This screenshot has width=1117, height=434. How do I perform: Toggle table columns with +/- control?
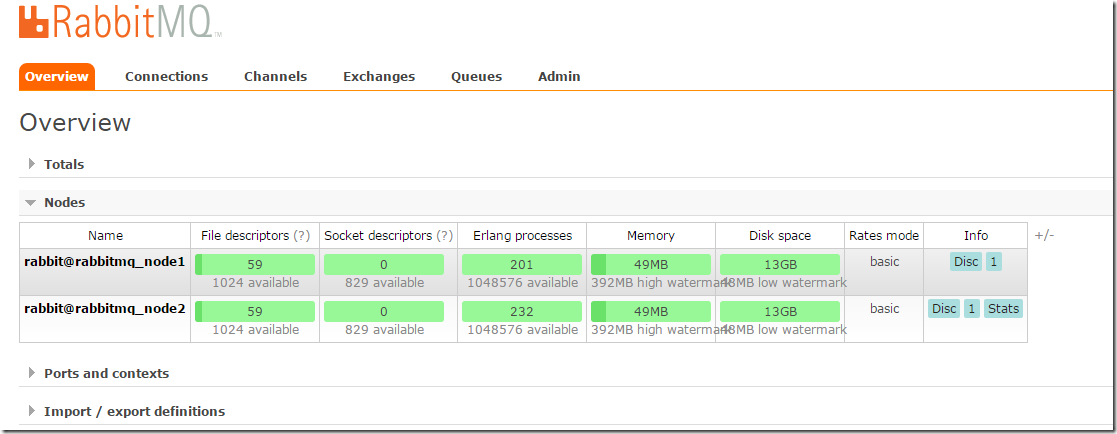[x=1044, y=235]
